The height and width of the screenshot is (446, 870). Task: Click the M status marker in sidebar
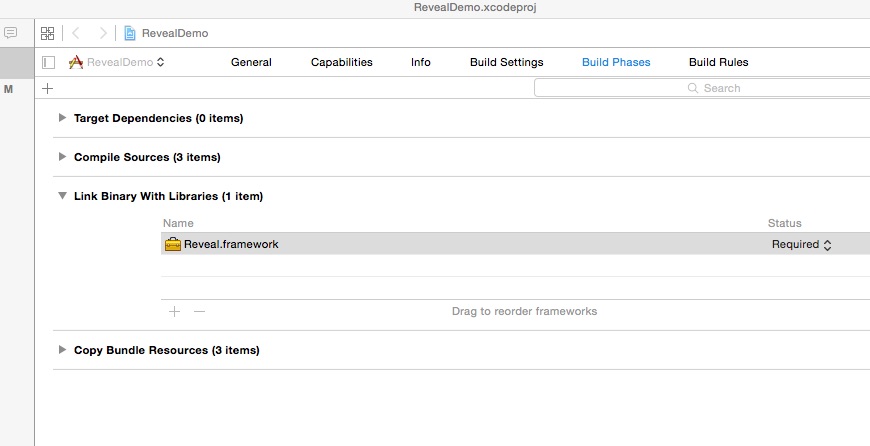click(x=8, y=89)
